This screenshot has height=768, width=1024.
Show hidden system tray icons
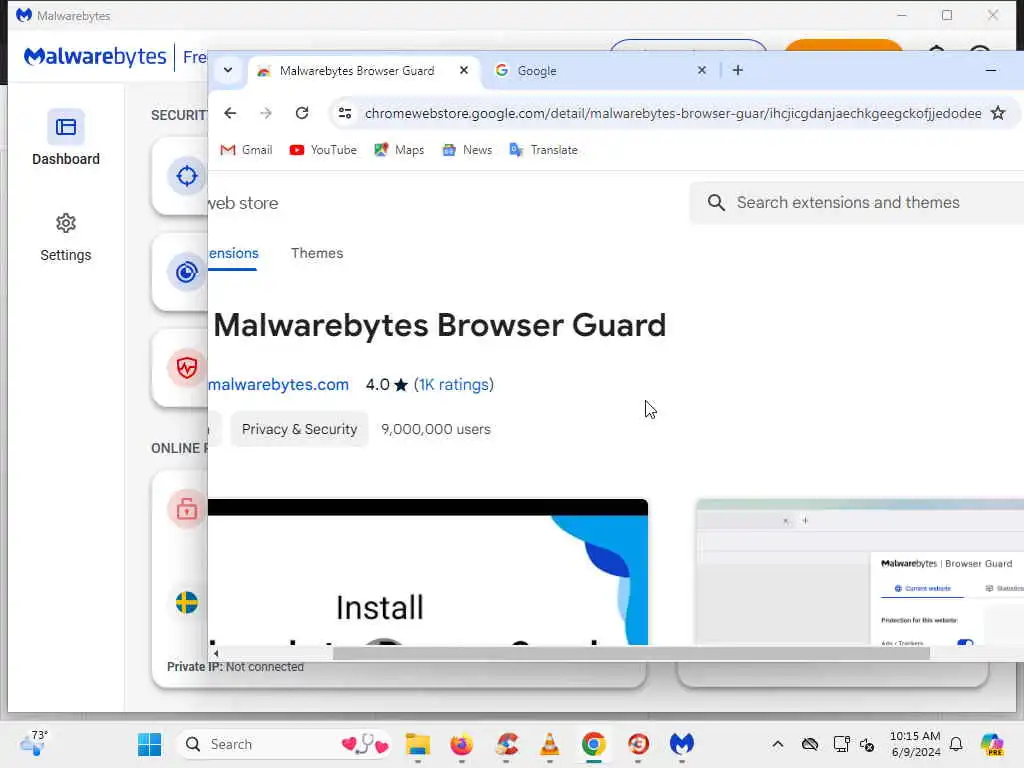[x=777, y=744]
